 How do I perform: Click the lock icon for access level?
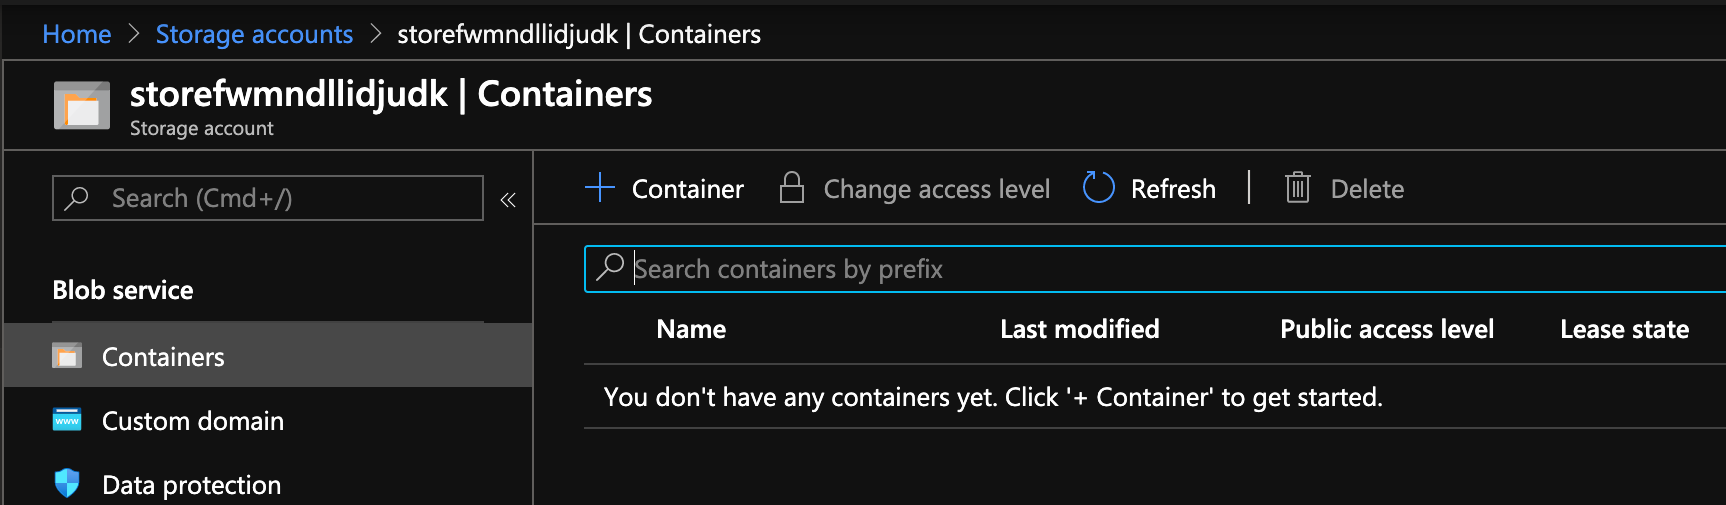tap(792, 188)
